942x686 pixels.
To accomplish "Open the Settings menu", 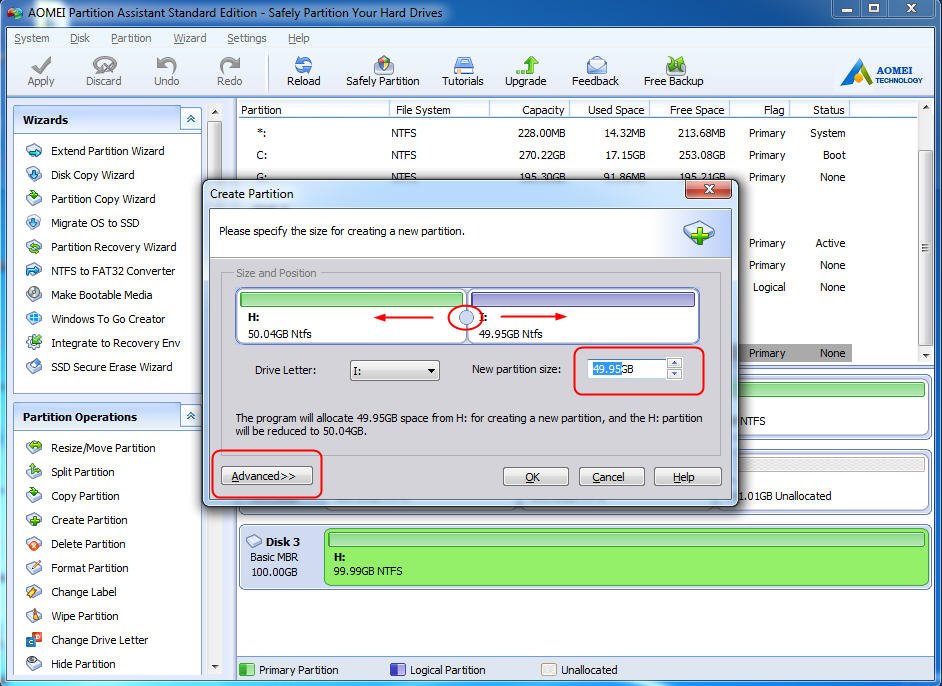I will tap(246, 38).
